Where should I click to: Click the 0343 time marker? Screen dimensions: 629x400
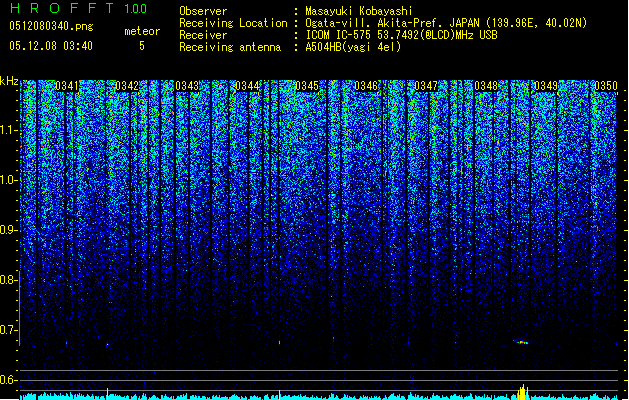(187, 86)
